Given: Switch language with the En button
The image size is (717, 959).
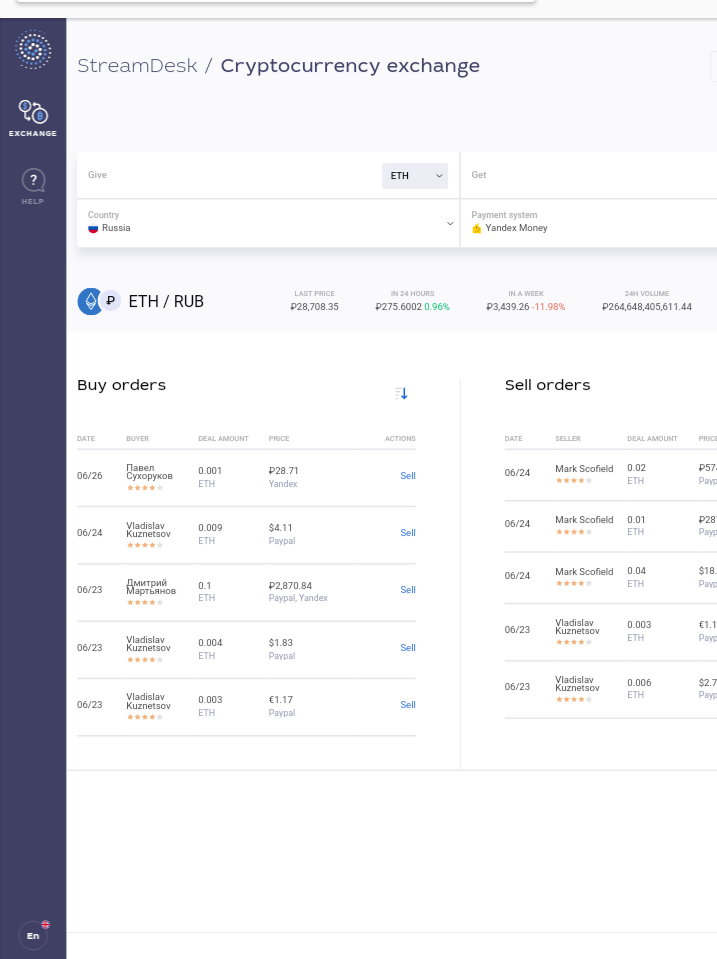Looking at the screenshot, I should 33,935.
